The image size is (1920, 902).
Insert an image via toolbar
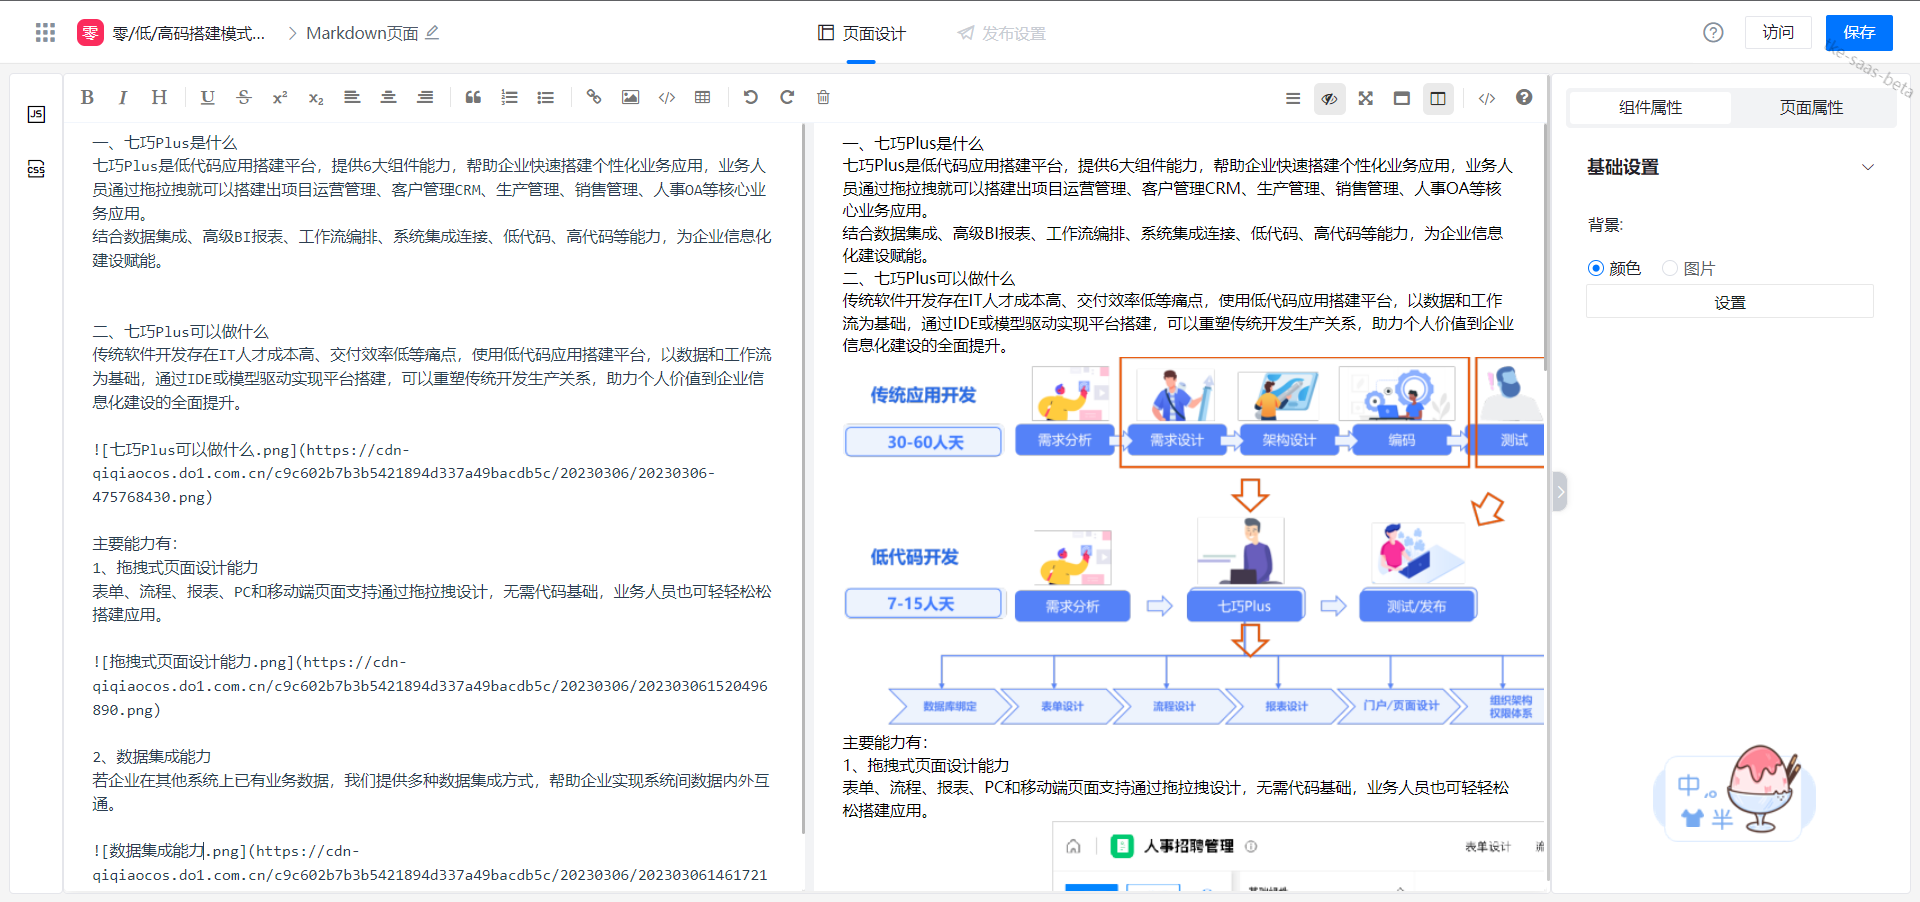(630, 97)
